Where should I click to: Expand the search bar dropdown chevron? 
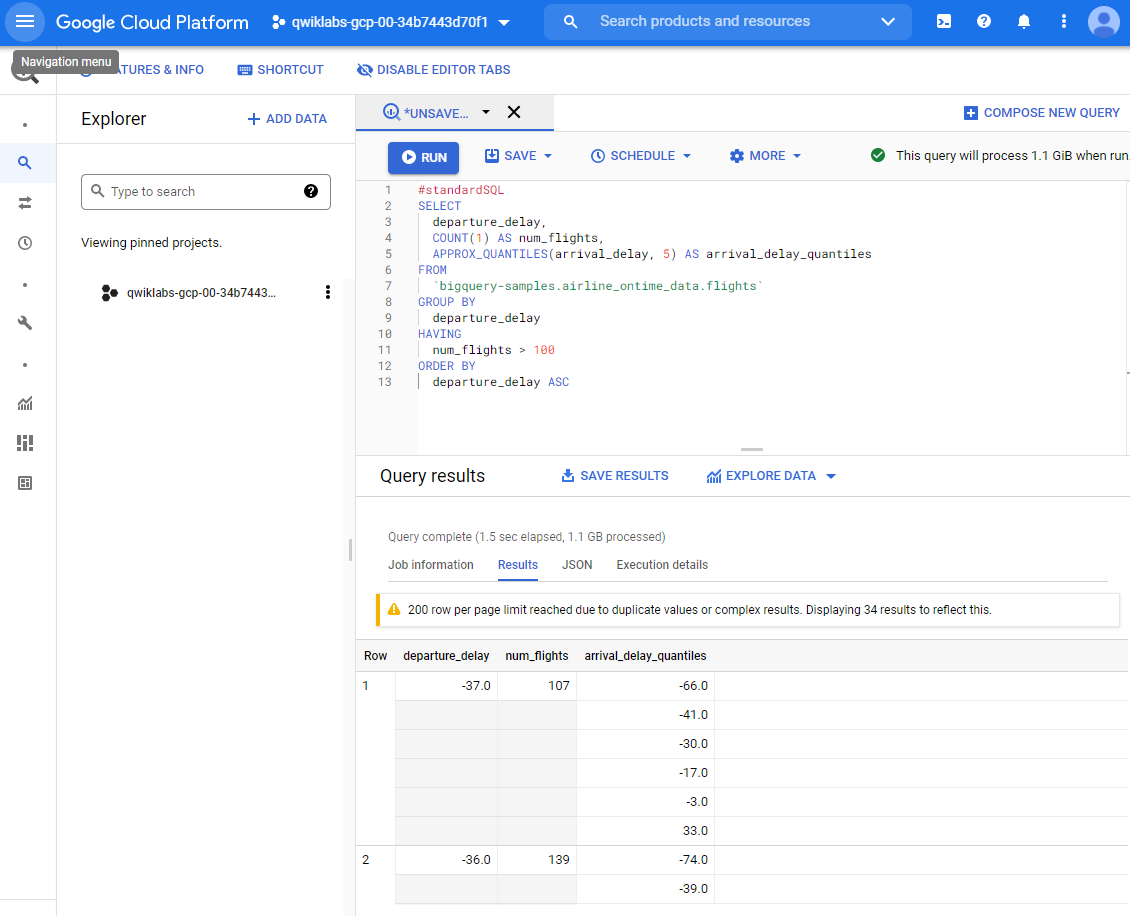[x=888, y=22]
